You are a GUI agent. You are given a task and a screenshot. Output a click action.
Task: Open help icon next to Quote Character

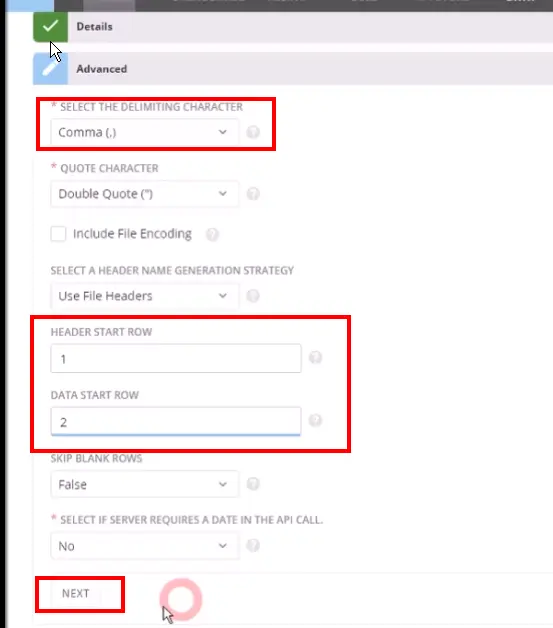253,194
